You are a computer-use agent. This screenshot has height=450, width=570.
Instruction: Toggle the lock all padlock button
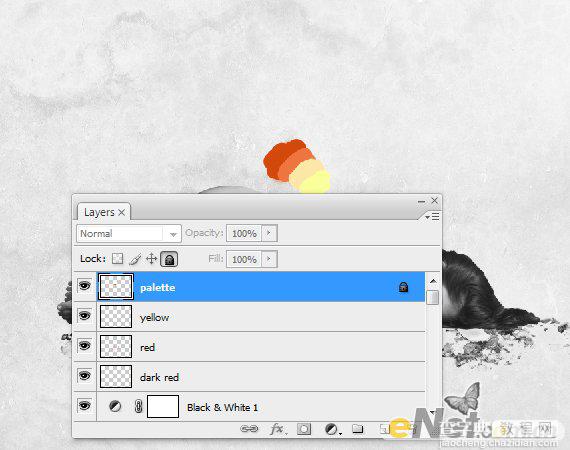[x=169, y=259]
